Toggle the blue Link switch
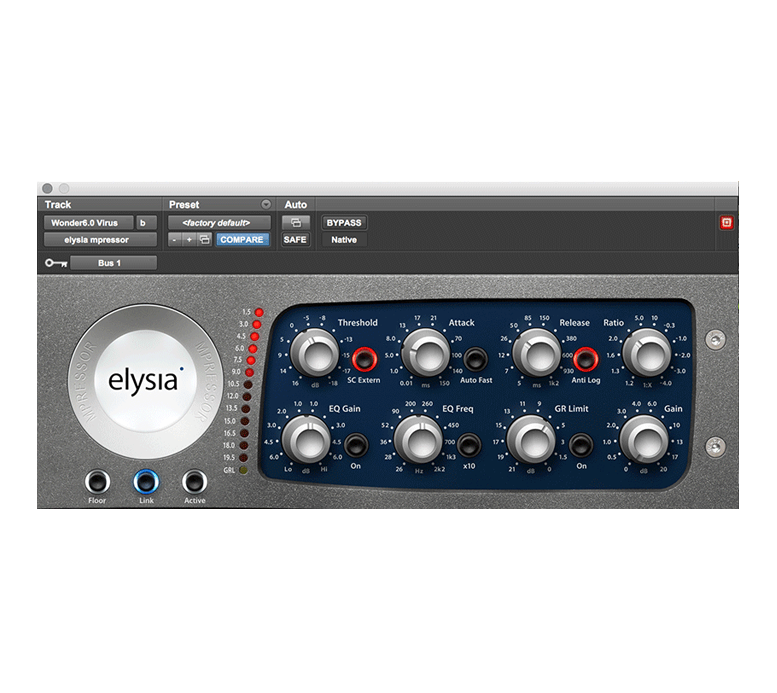This screenshot has width=777, height=693. [x=146, y=482]
